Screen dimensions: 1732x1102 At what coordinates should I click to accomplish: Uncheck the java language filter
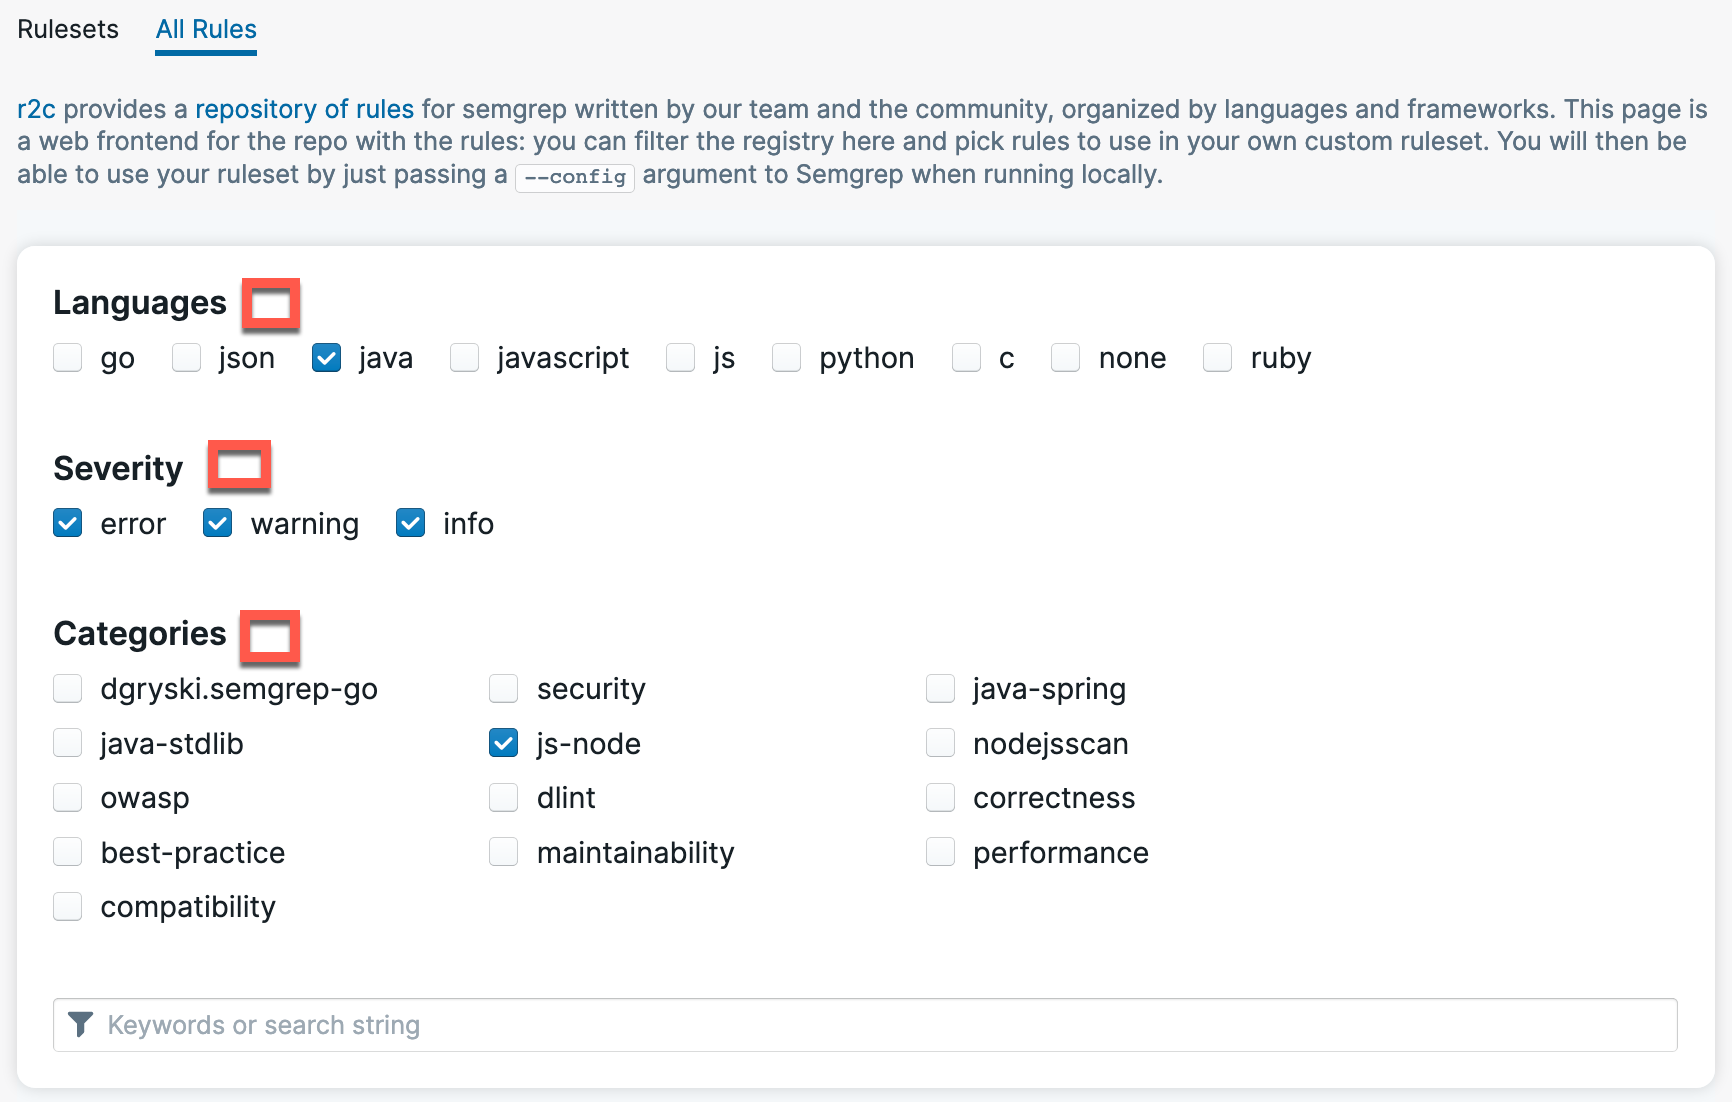point(326,357)
